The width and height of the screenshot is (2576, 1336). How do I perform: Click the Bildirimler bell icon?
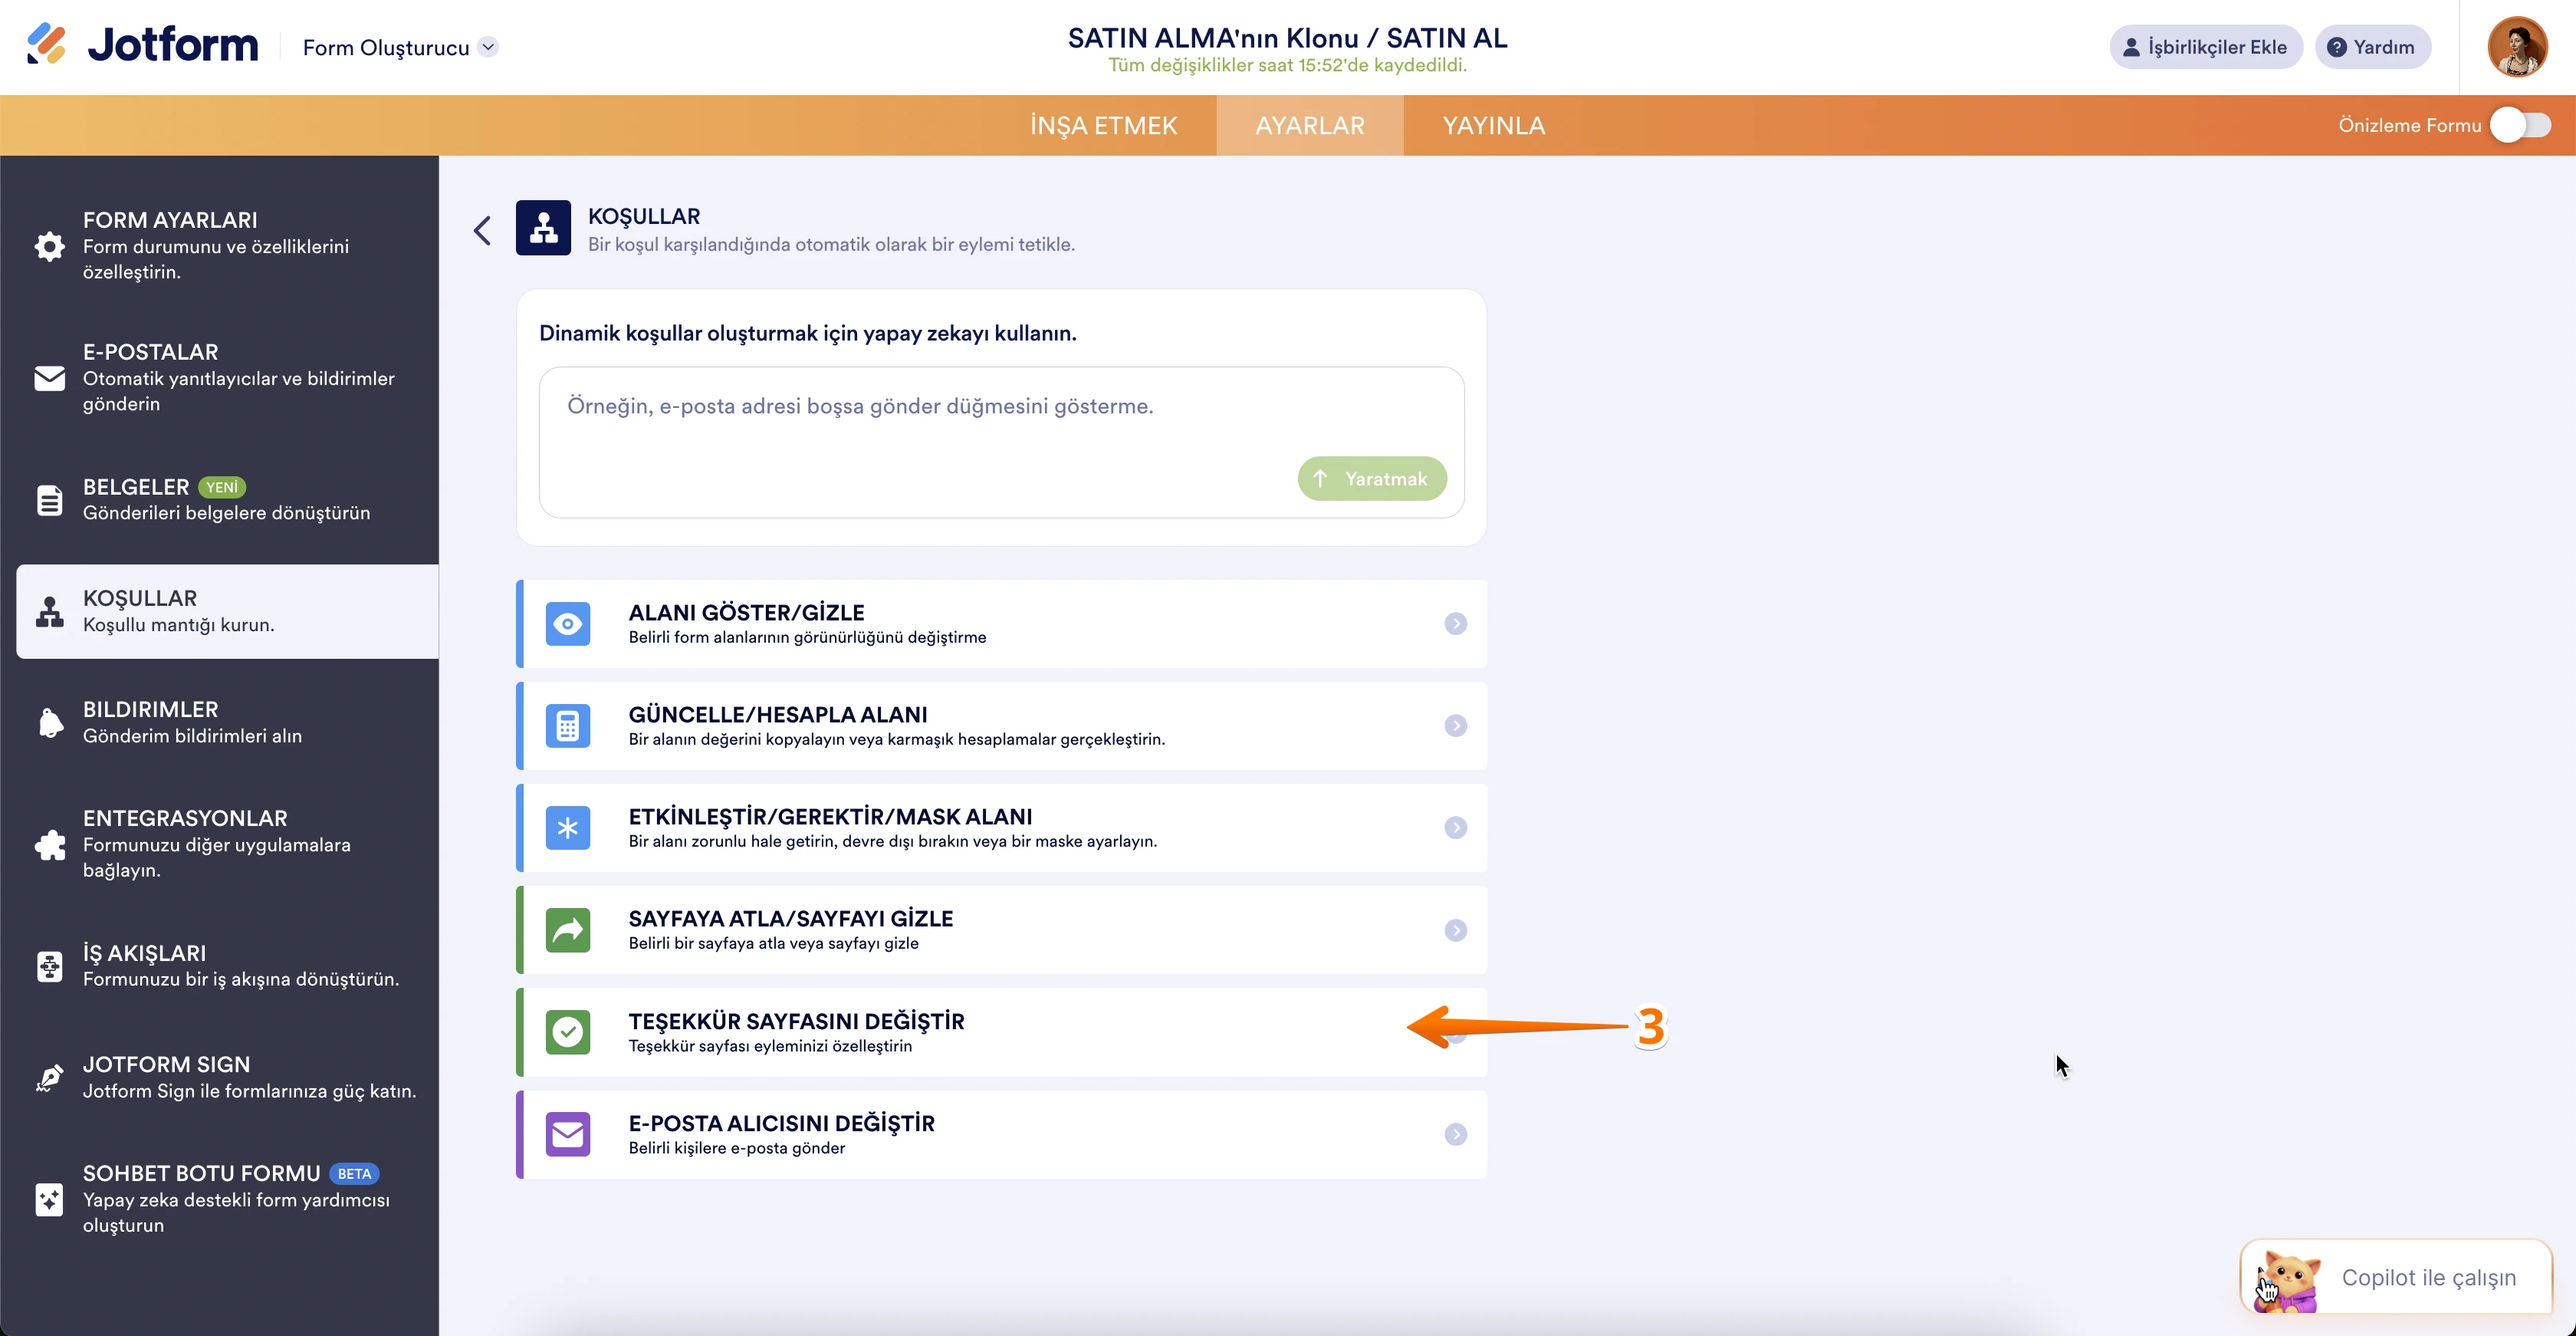tap(48, 722)
